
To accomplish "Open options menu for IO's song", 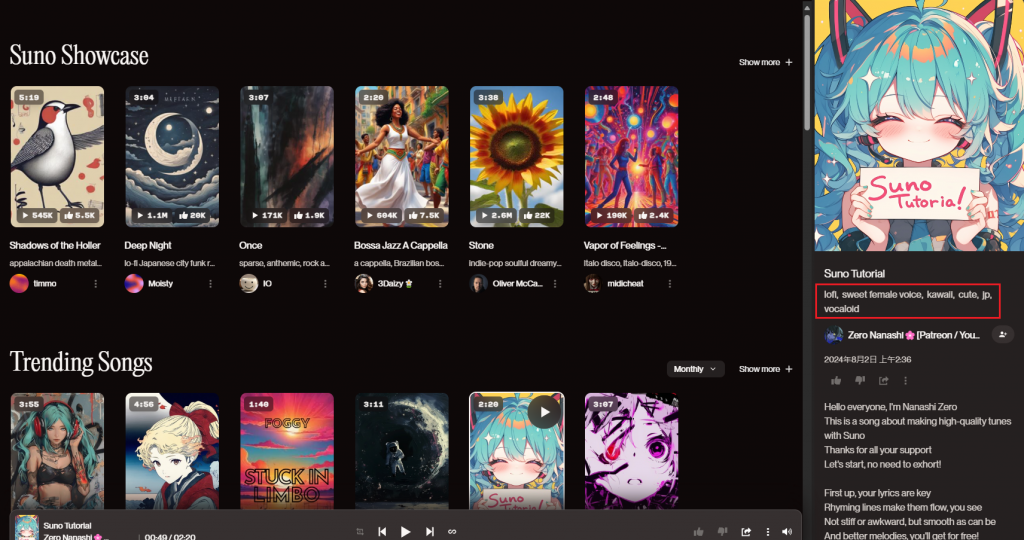I will pyautogui.click(x=325, y=283).
